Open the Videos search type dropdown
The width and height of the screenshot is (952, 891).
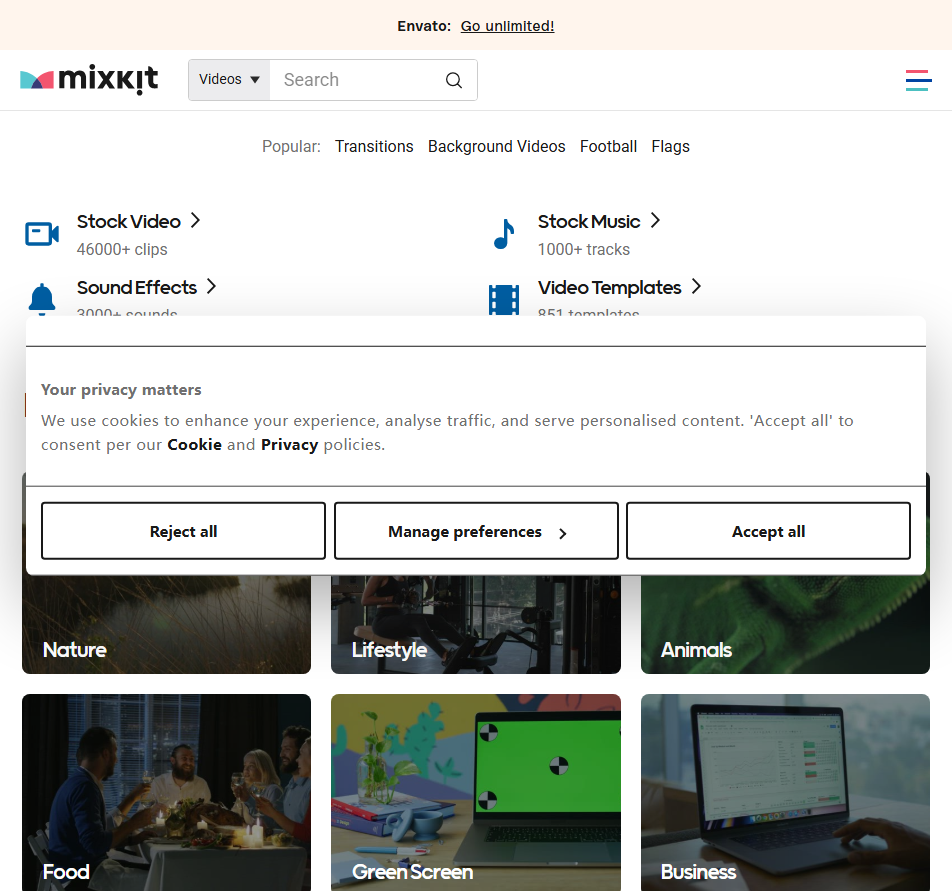point(230,80)
